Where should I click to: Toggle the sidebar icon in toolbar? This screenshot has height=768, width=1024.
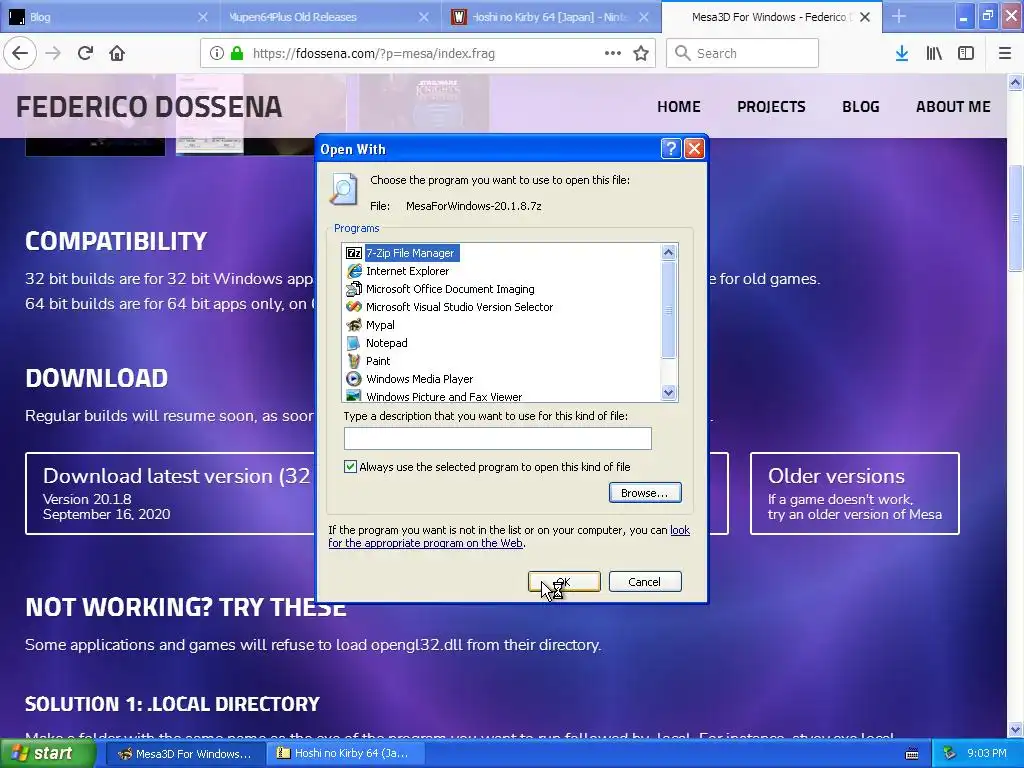pos(966,53)
